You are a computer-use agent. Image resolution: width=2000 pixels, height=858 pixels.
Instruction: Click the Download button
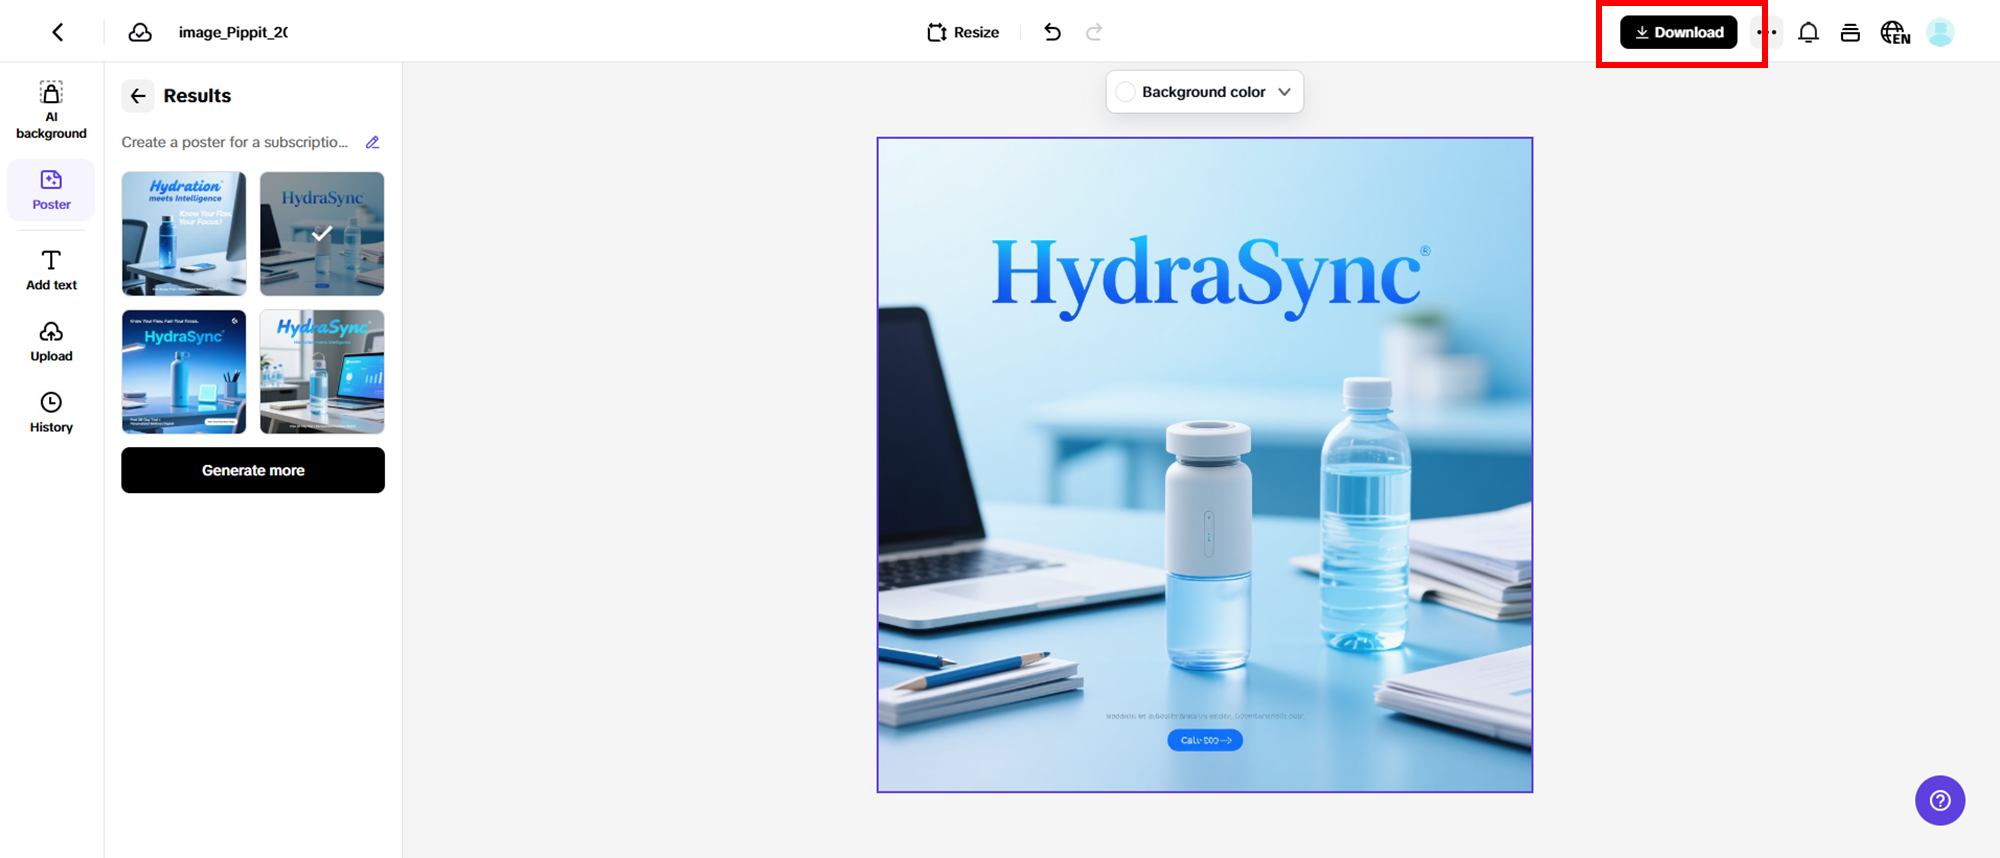(x=1679, y=32)
